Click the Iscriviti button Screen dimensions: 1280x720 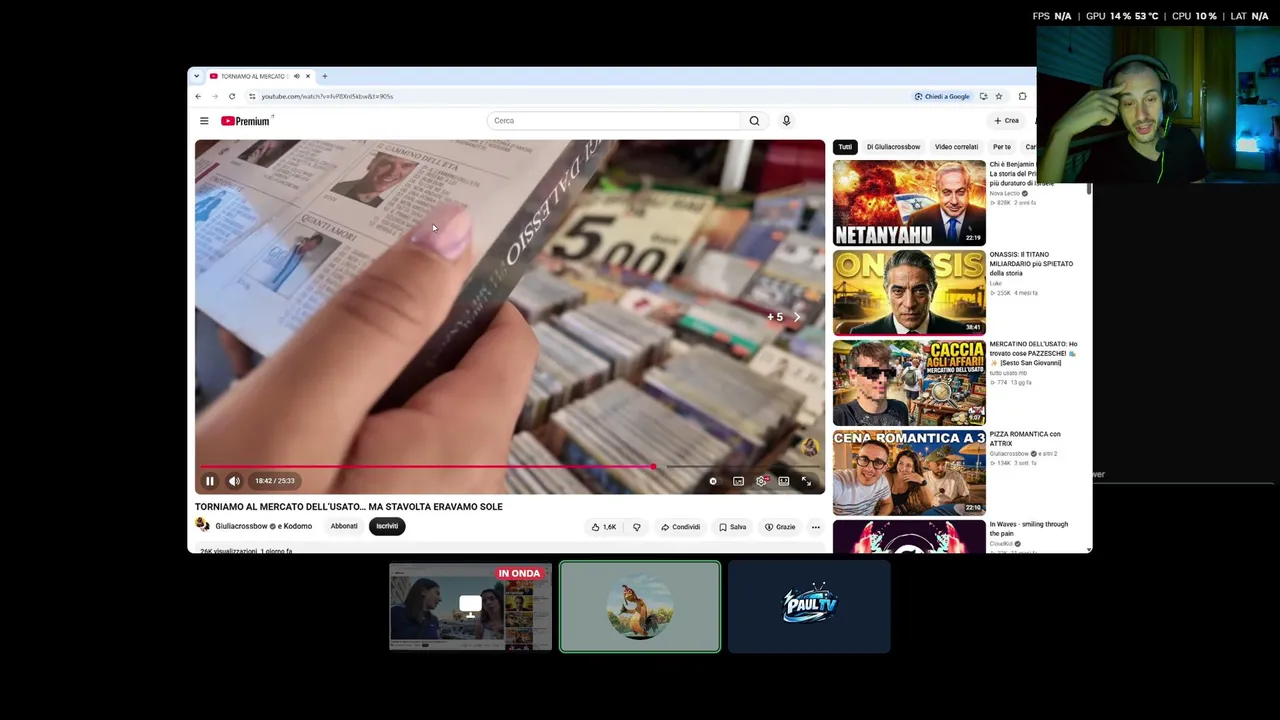[x=387, y=526]
